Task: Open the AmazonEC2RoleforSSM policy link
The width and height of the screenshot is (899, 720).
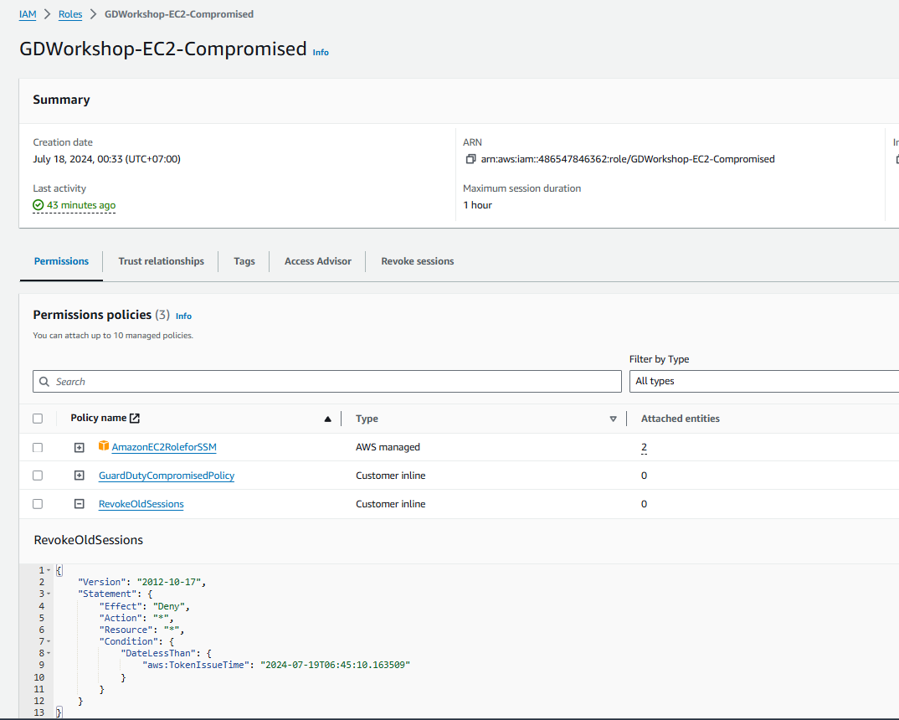Action: click(x=164, y=447)
